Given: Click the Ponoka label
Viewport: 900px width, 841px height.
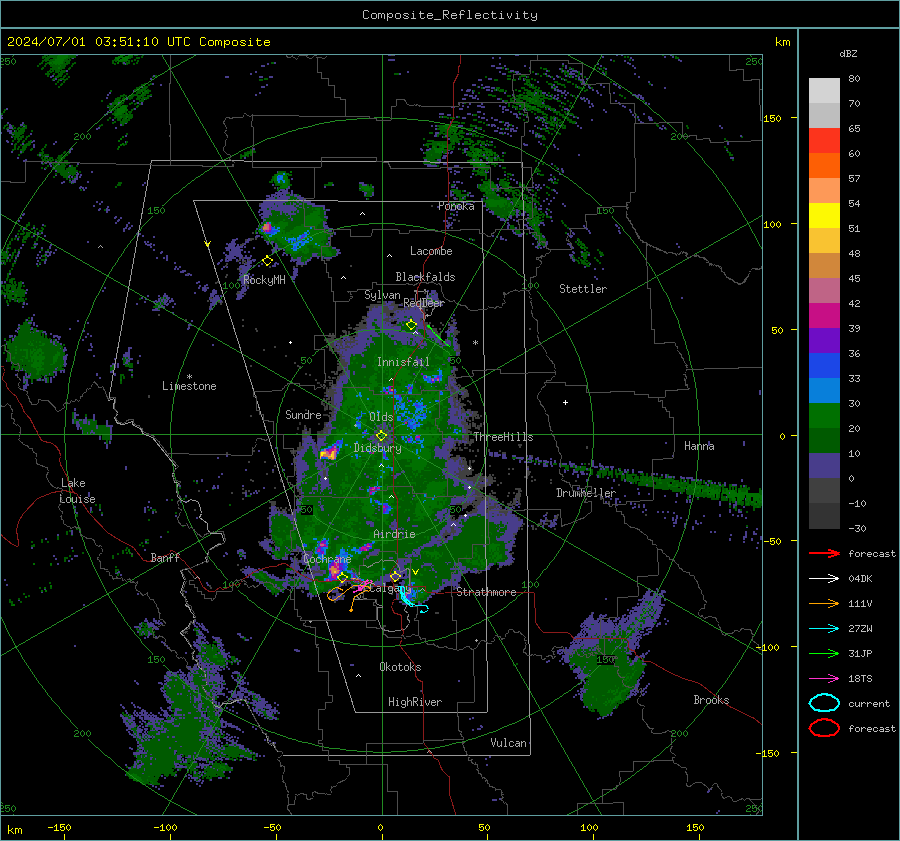Looking at the screenshot, I should coord(456,206).
